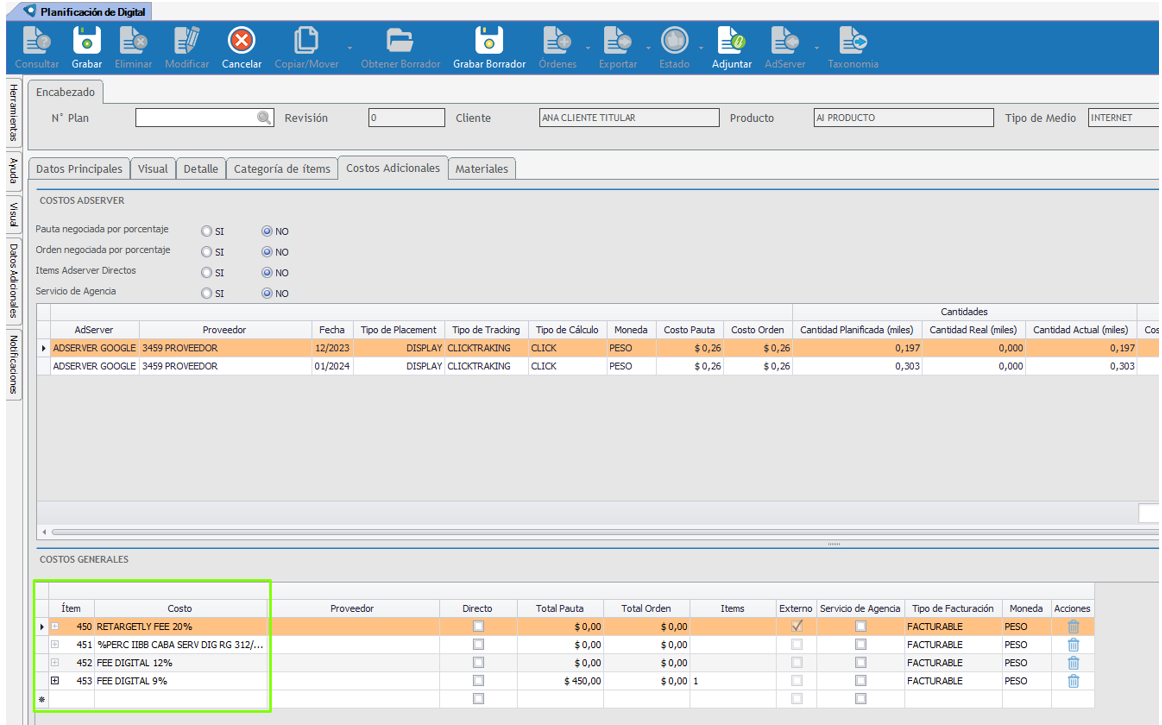Click the Estado toolbar icon
Screen dimensions: 1162x725
[674, 41]
